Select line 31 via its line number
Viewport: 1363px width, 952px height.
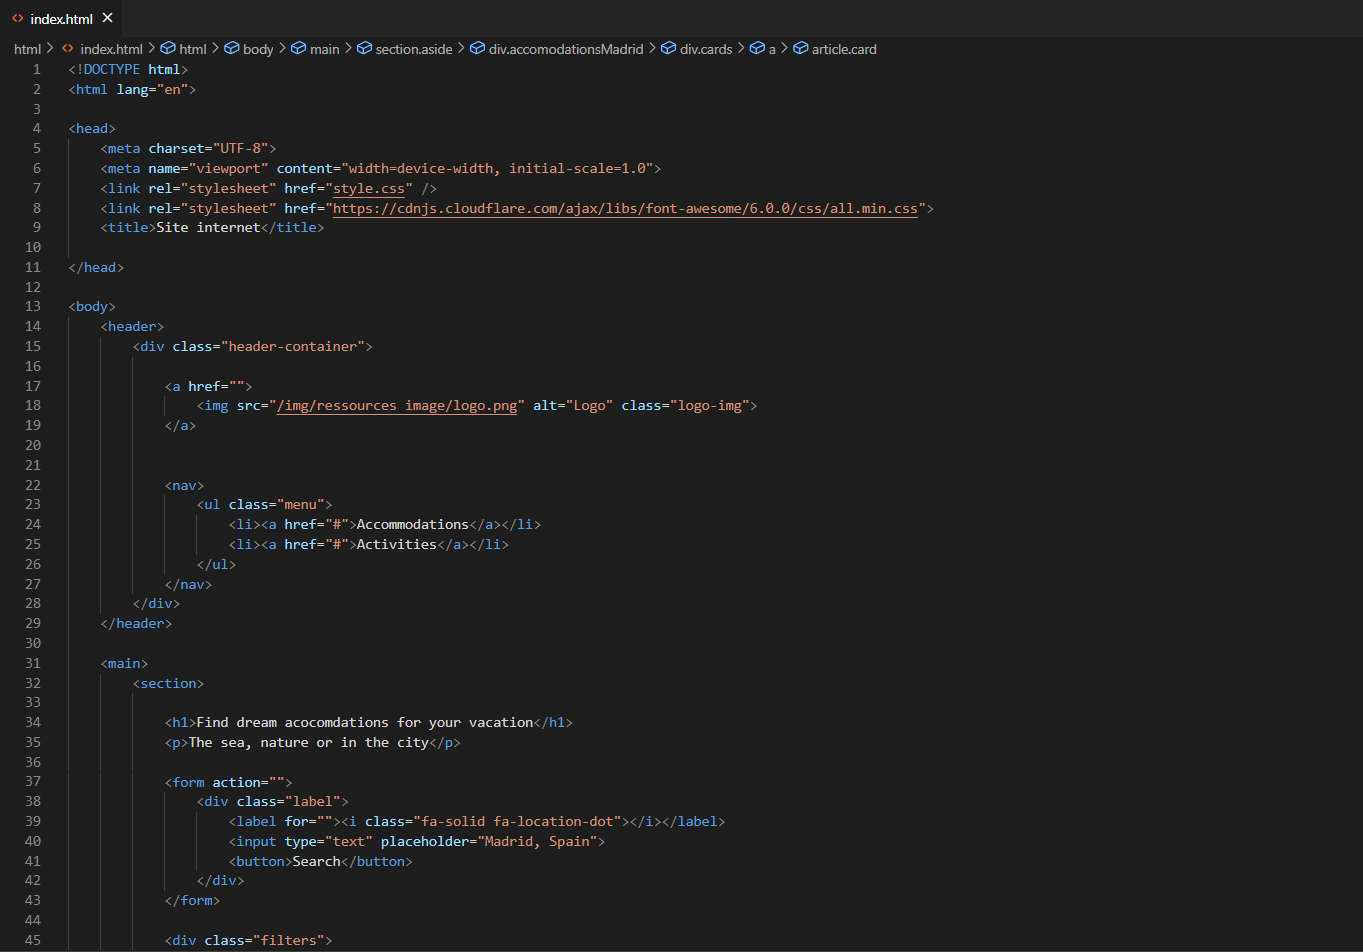tap(33, 663)
